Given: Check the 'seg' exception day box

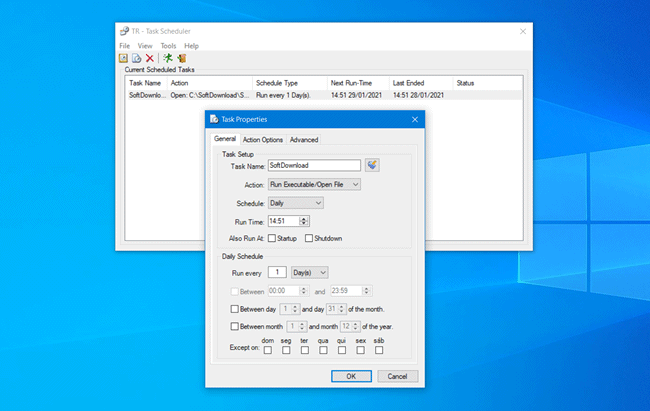Looking at the screenshot, I should (x=286, y=350).
